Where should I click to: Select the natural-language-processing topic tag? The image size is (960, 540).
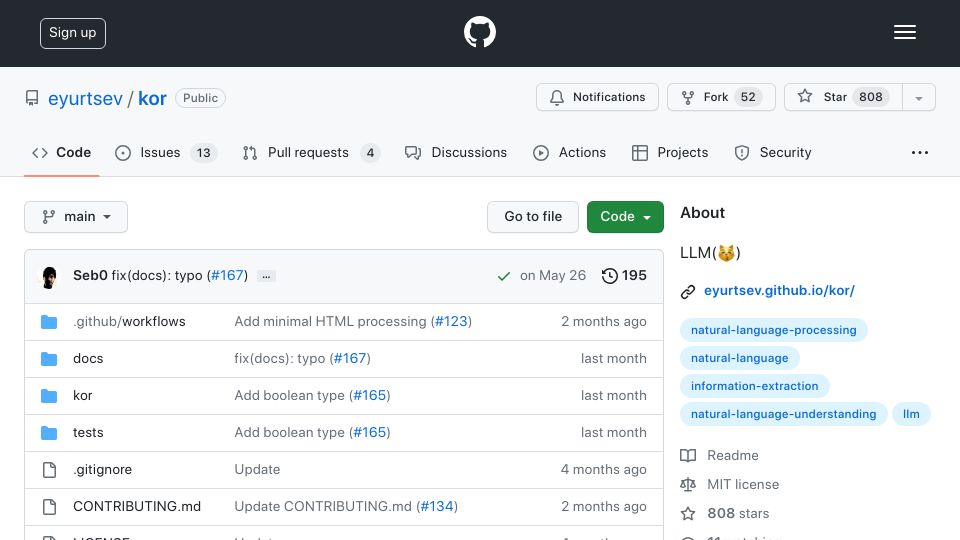773,330
